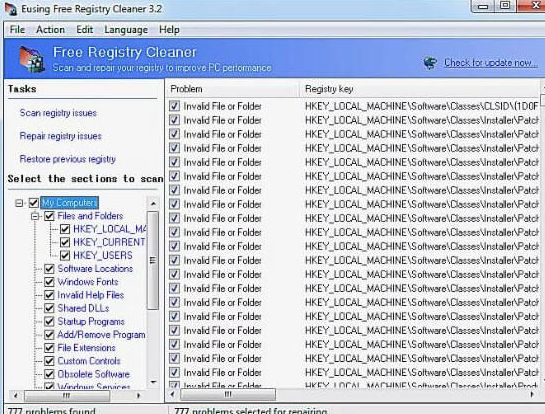Image resolution: width=545 pixels, height=414 pixels.
Task: Uncheck Startup Programs checkbox
Action: [x=49, y=322]
